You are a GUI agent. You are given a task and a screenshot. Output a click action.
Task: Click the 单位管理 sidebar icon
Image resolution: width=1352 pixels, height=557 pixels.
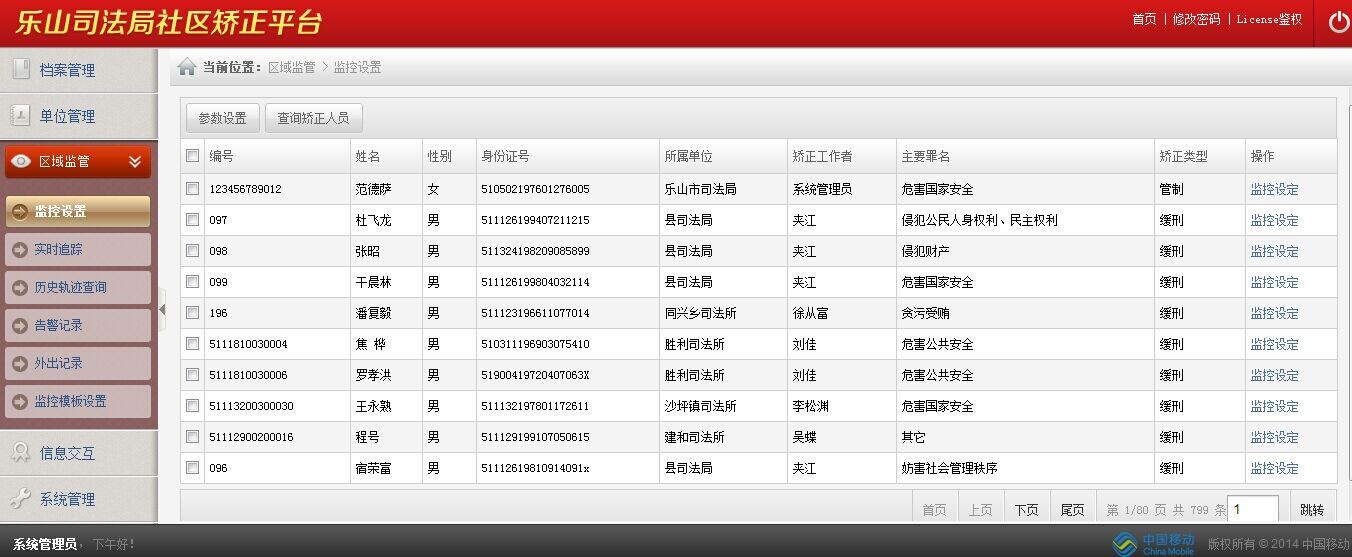[21, 115]
